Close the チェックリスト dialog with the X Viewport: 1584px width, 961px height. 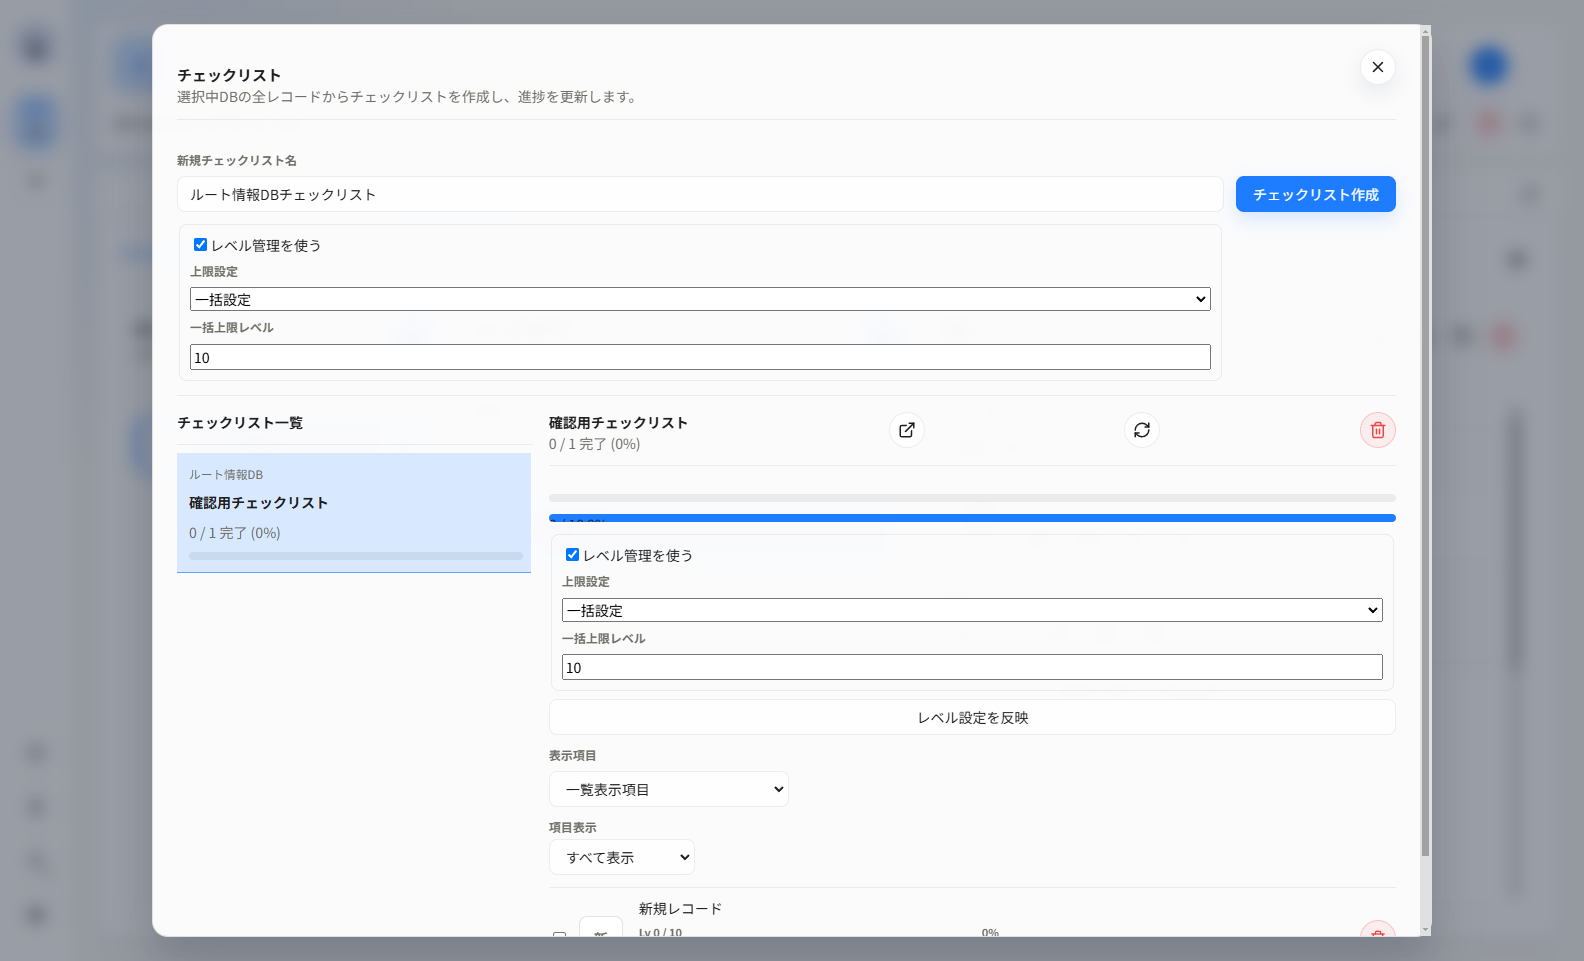tap(1377, 67)
